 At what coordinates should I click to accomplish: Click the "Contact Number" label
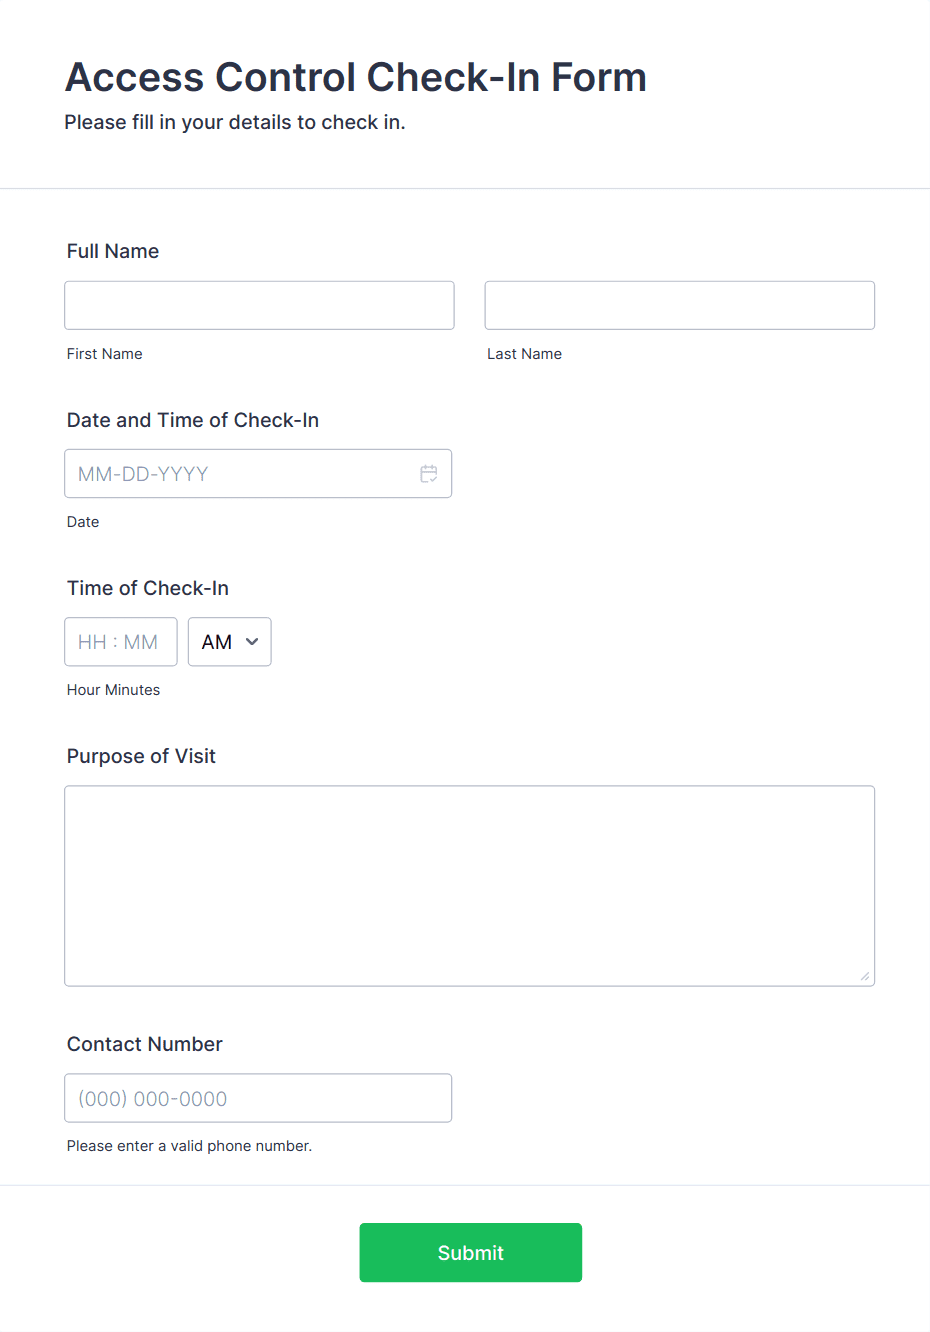click(x=145, y=1044)
